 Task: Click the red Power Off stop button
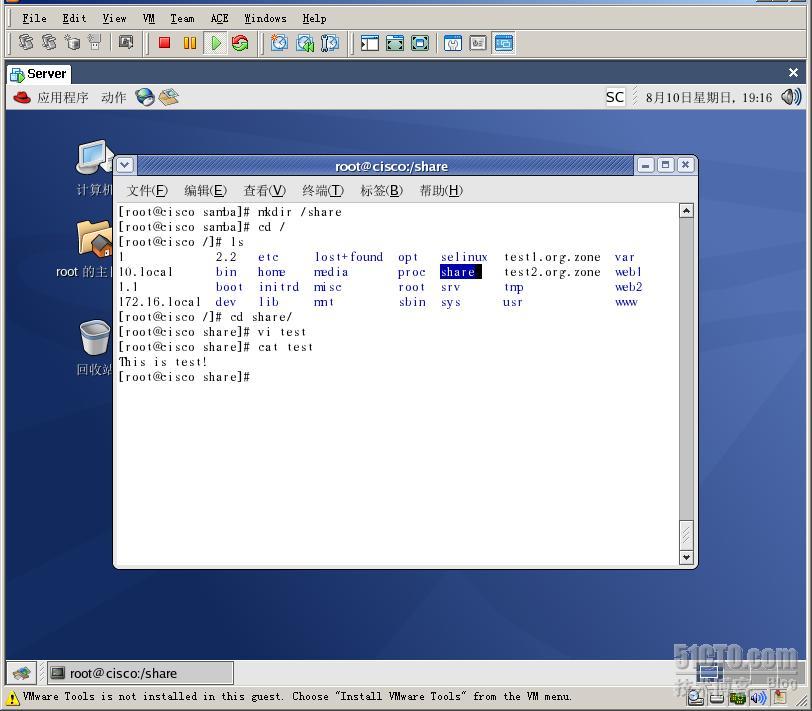(x=165, y=43)
